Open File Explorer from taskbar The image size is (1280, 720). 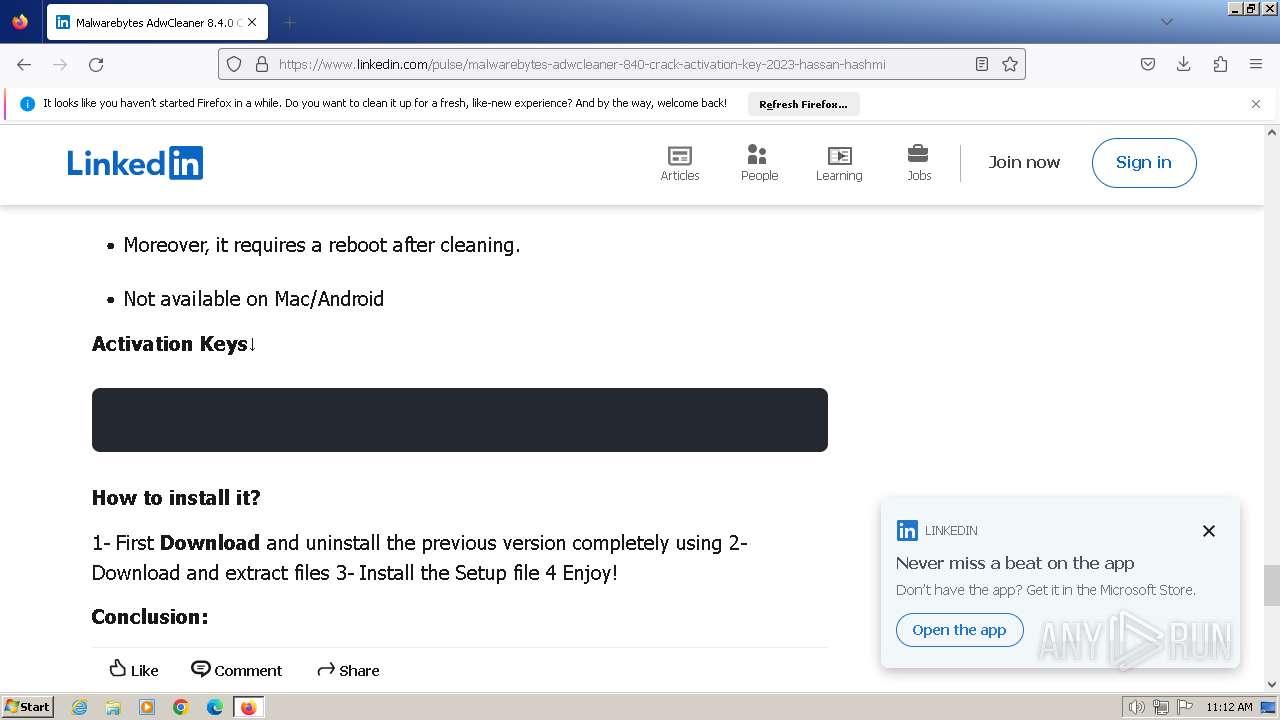point(113,707)
